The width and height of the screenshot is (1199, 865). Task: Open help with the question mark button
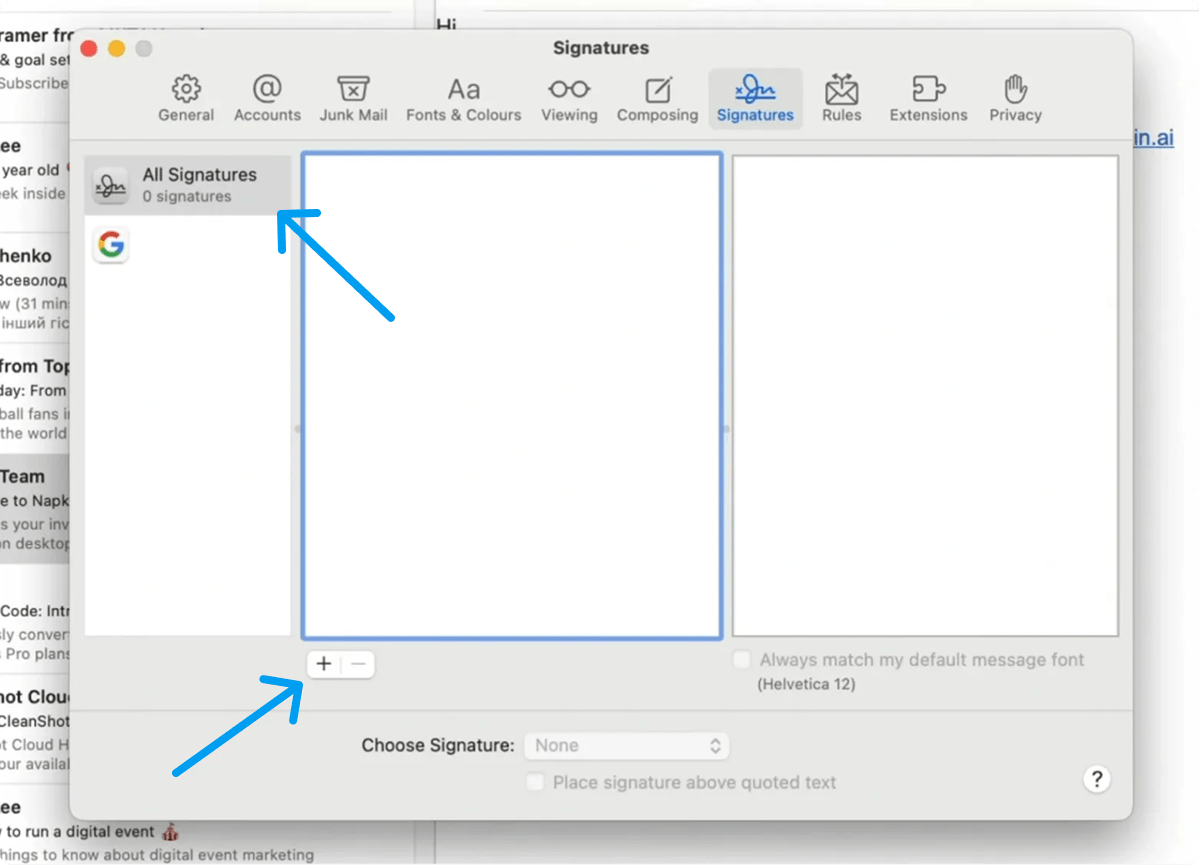coord(1097,779)
